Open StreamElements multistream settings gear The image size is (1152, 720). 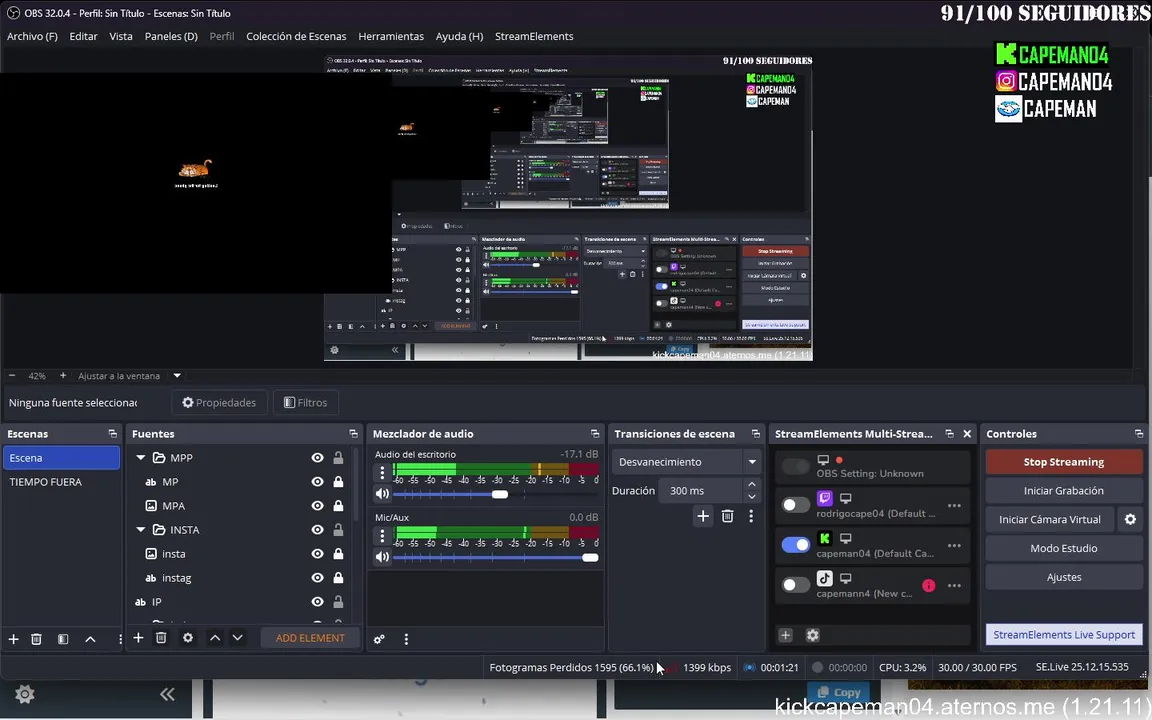tap(813, 635)
